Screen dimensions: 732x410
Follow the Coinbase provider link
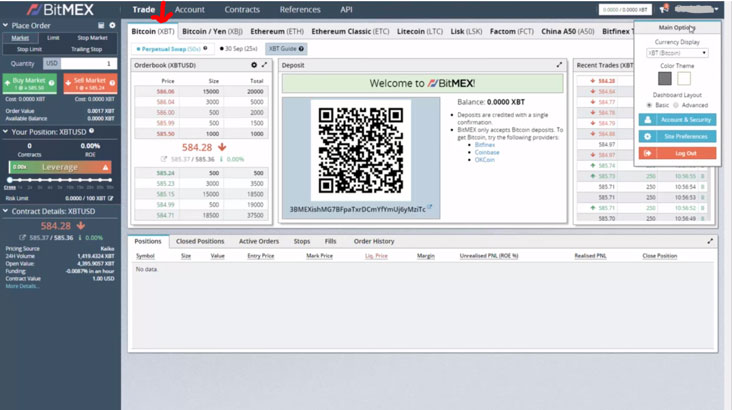pos(487,152)
